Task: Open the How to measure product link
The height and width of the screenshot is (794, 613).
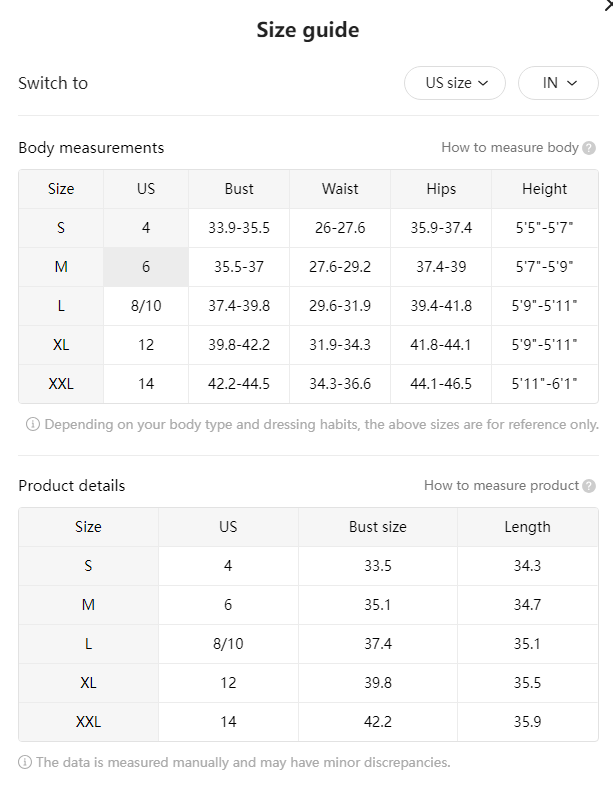Action: [x=501, y=485]
